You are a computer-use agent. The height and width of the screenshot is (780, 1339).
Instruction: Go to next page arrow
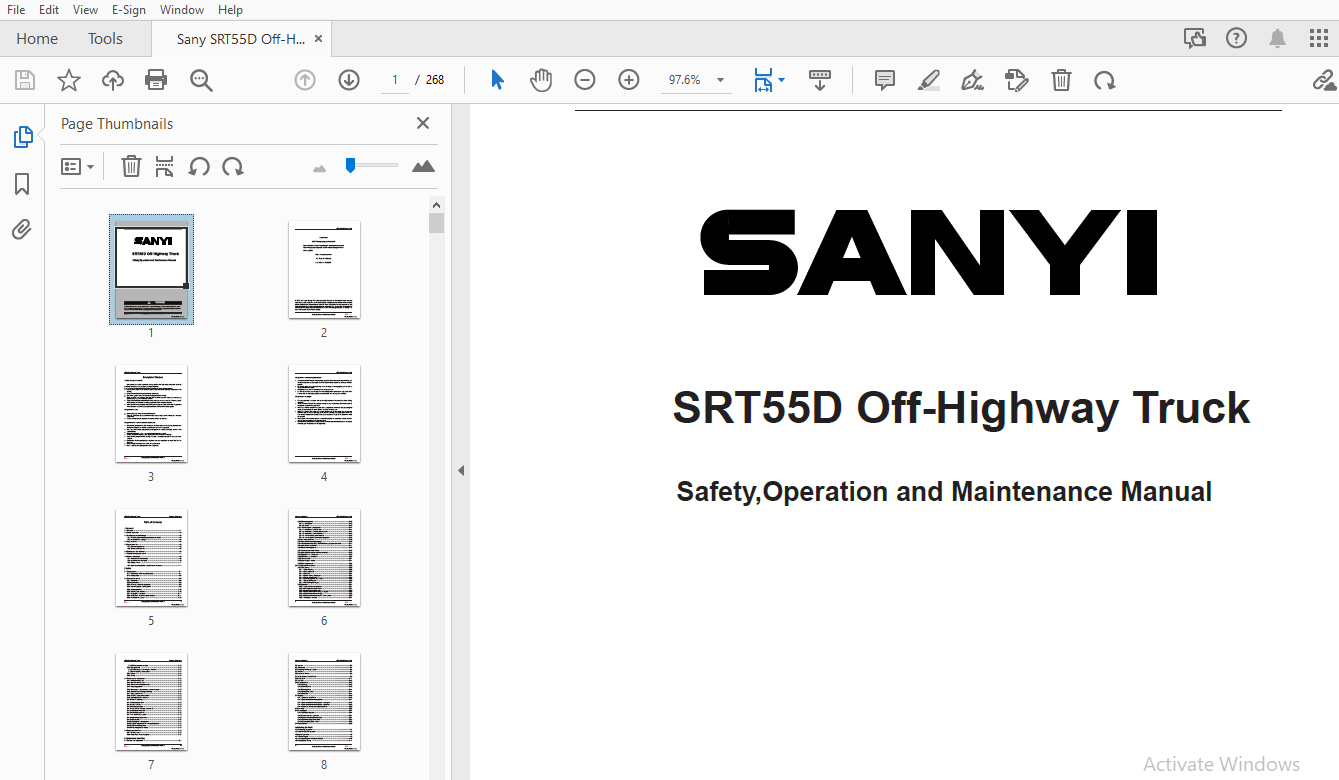pyautogui.click(x=349, y=80)
